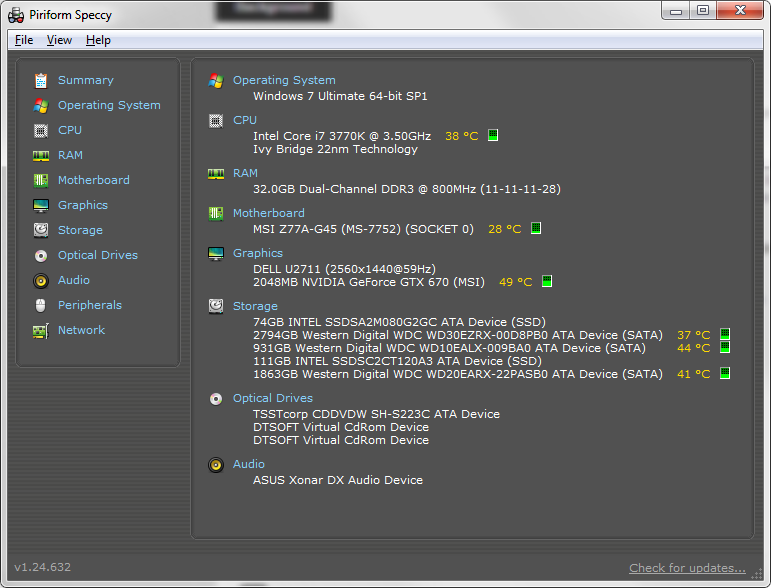Open the Summary sidebar icon
The width and height of the screenshot is (771, 588).
41,80
